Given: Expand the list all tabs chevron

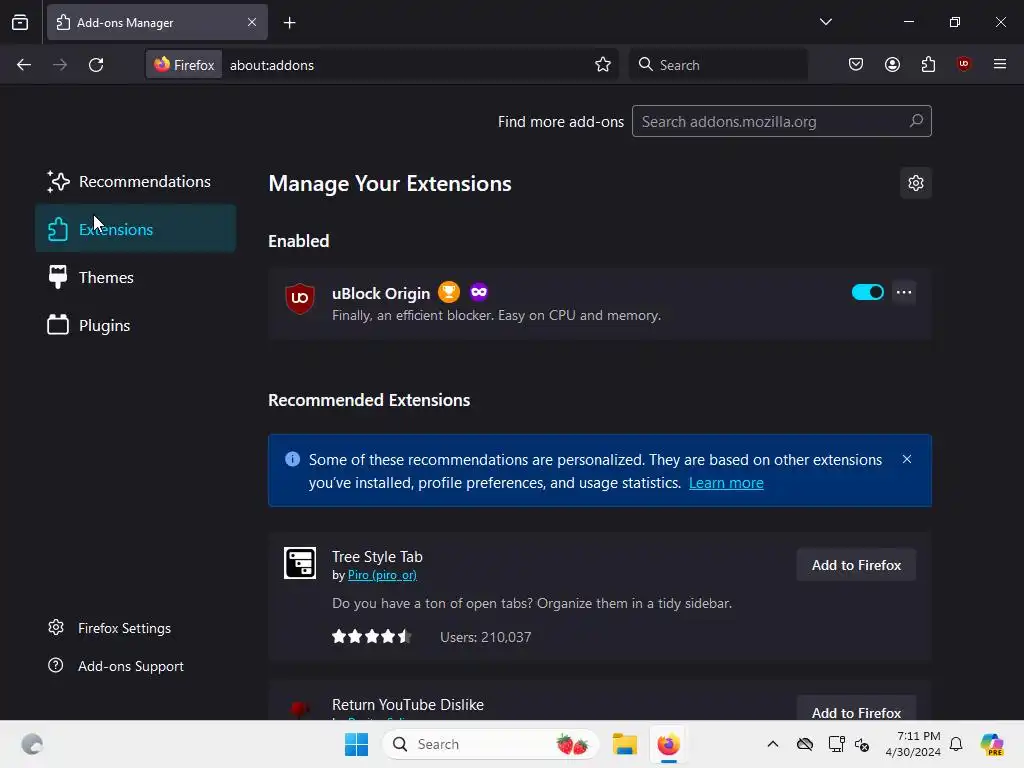Looking at the screenshot, I should point(825,22).
